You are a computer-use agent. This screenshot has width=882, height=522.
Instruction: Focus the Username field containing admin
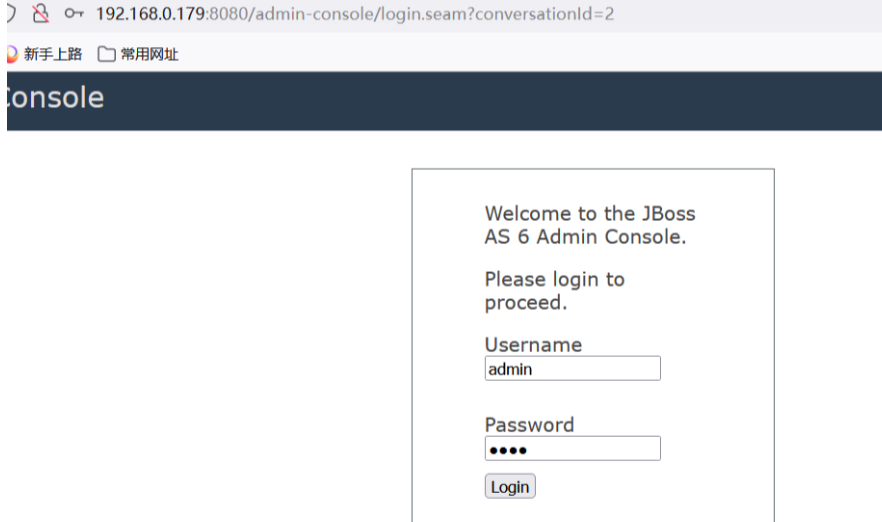click(572, 369)
